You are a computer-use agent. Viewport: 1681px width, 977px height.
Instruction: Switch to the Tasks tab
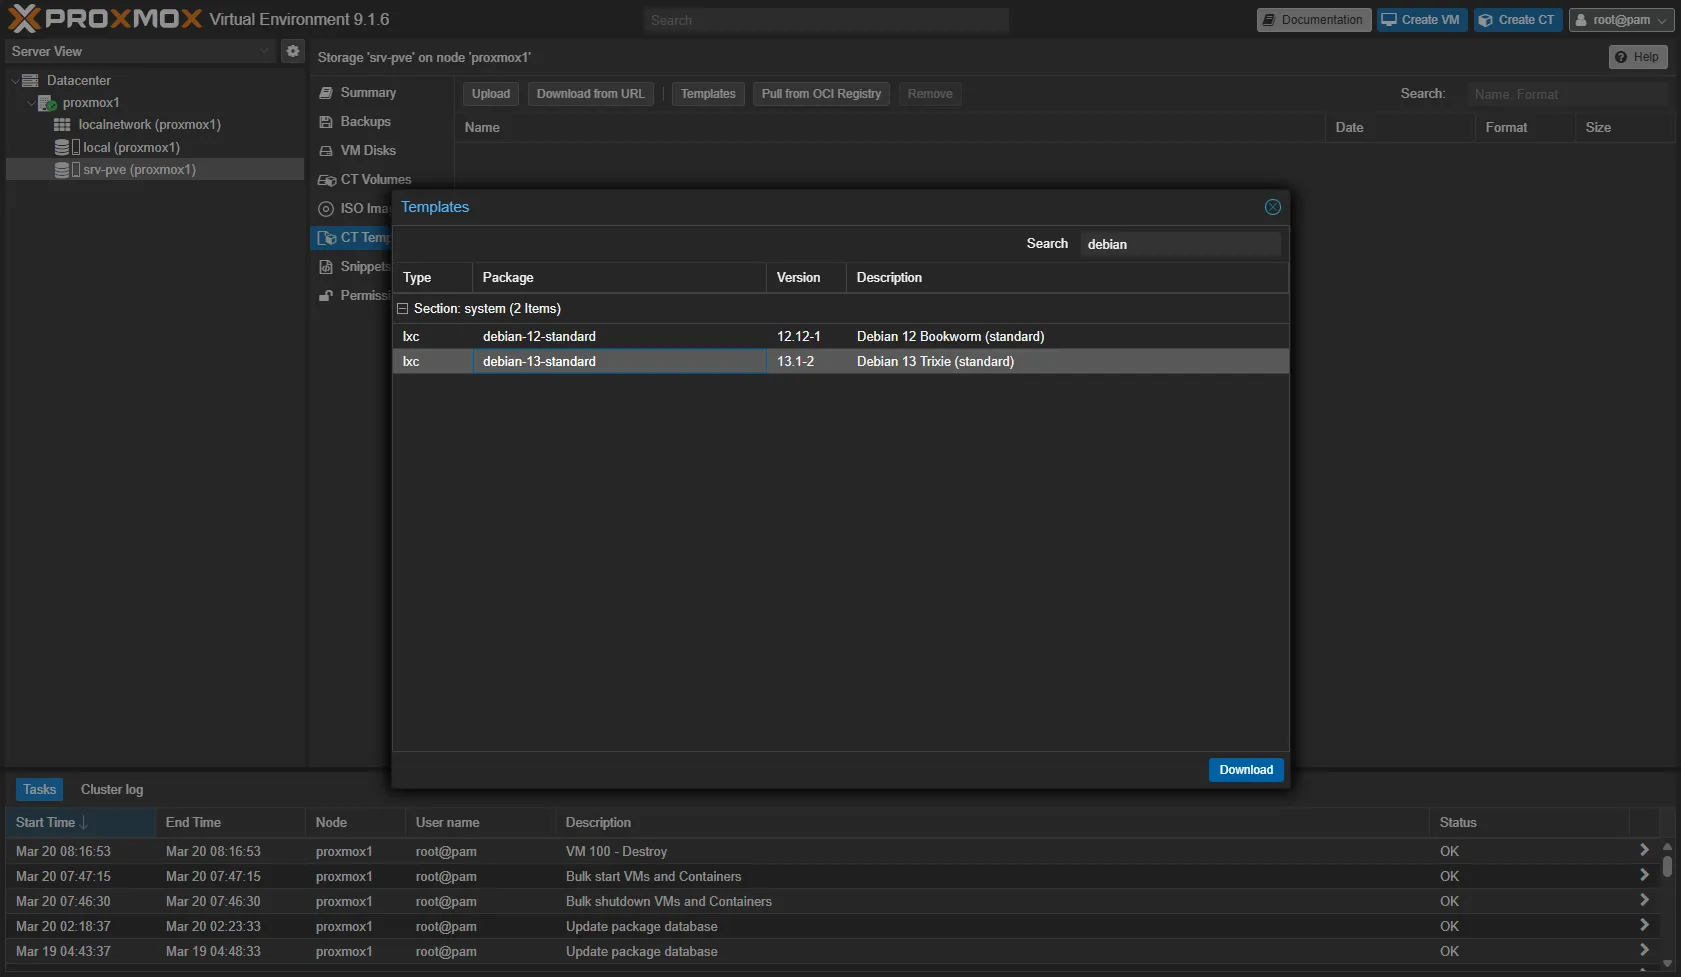coord(39,790)
